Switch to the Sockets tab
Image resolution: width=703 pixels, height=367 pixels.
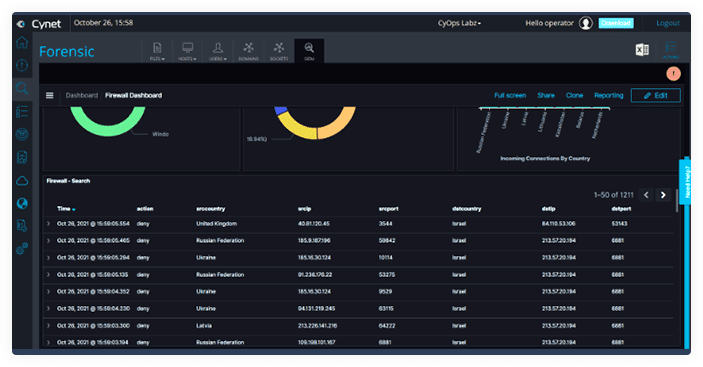tap(279, 51)
